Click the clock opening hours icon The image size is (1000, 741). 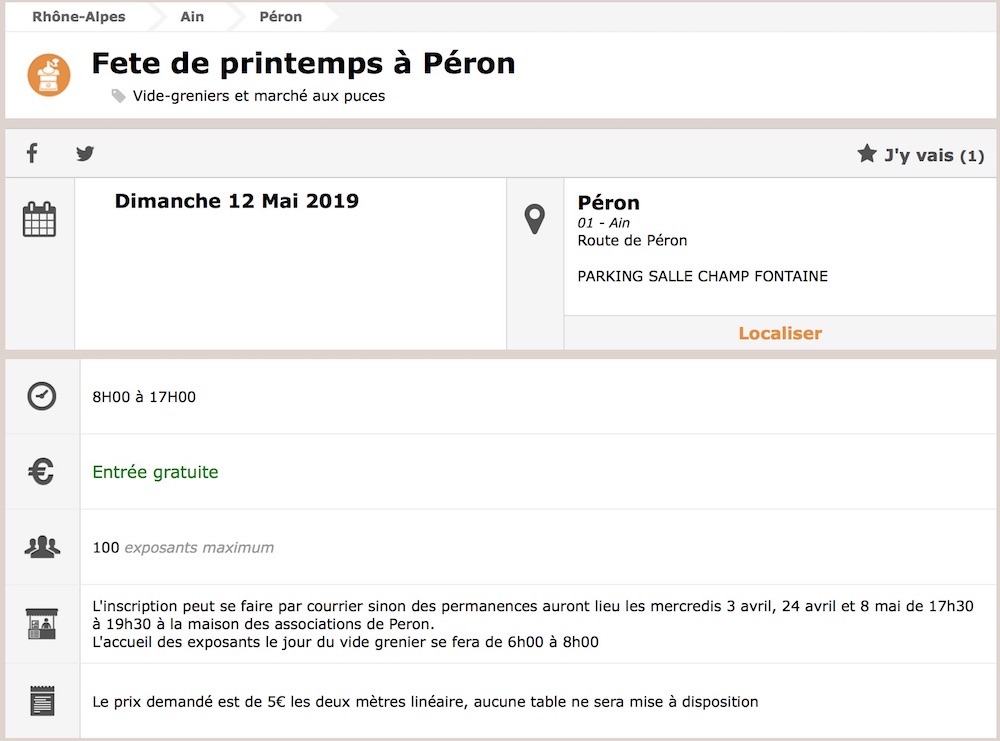click(41, 396)
